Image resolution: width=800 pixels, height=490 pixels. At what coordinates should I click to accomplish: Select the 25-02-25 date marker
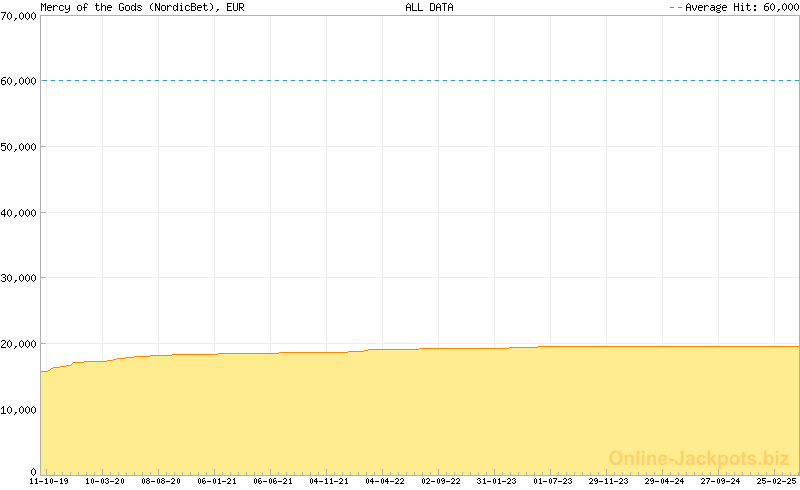[x=777, y=481]
